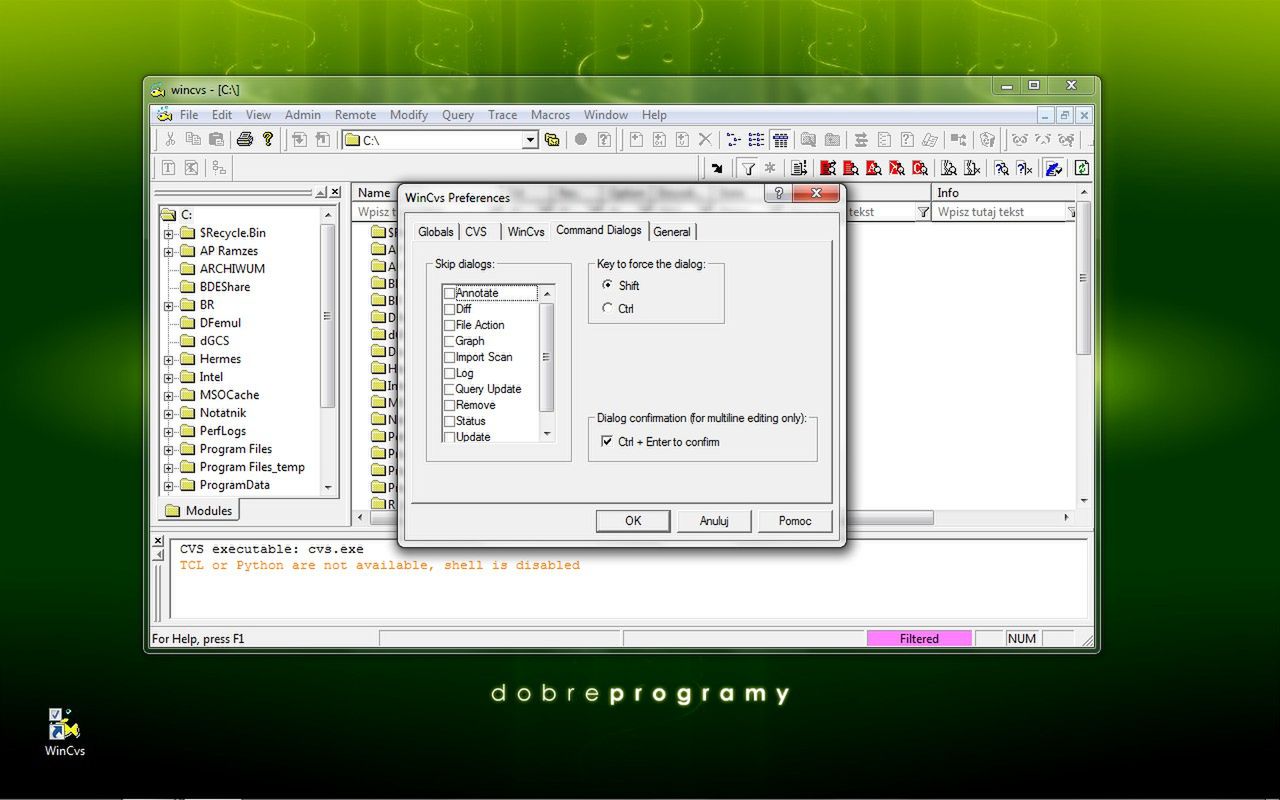Tick the Query Update checkbox
This screenshot has width=1280, height=800.
449,389
